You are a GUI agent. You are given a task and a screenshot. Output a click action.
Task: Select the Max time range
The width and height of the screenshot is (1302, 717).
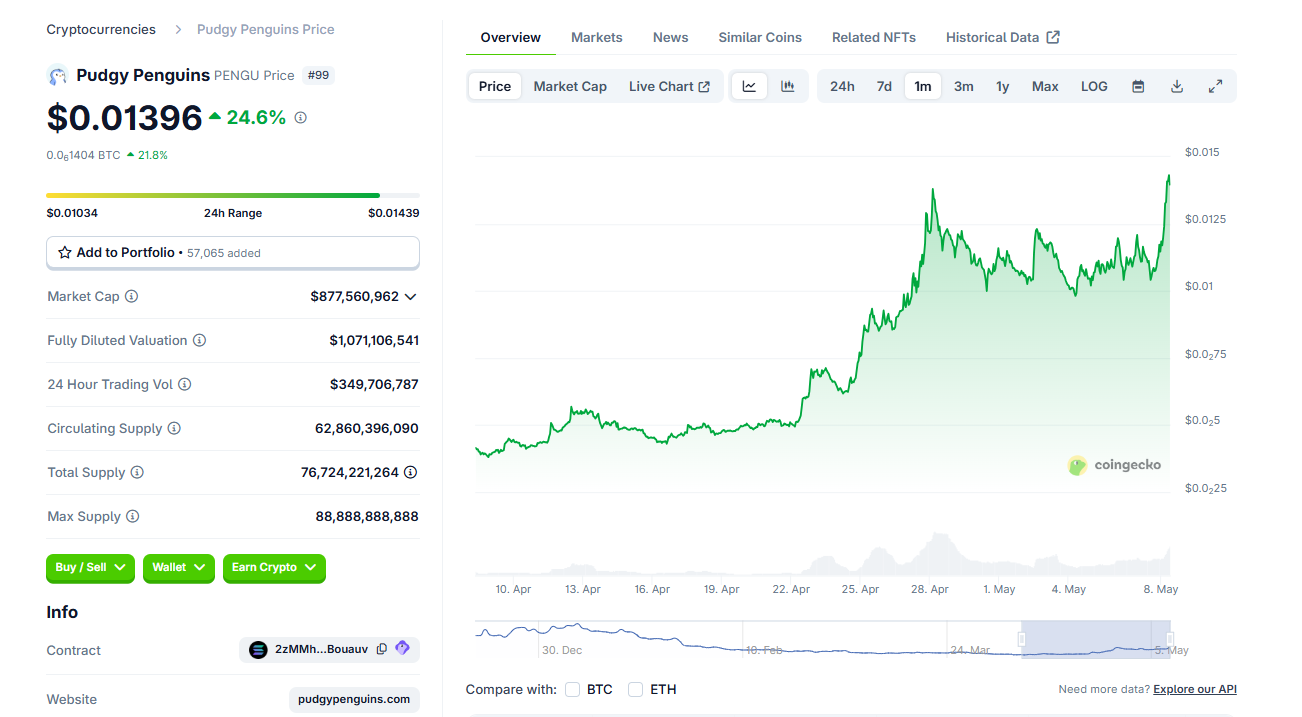click(1045, 86)
